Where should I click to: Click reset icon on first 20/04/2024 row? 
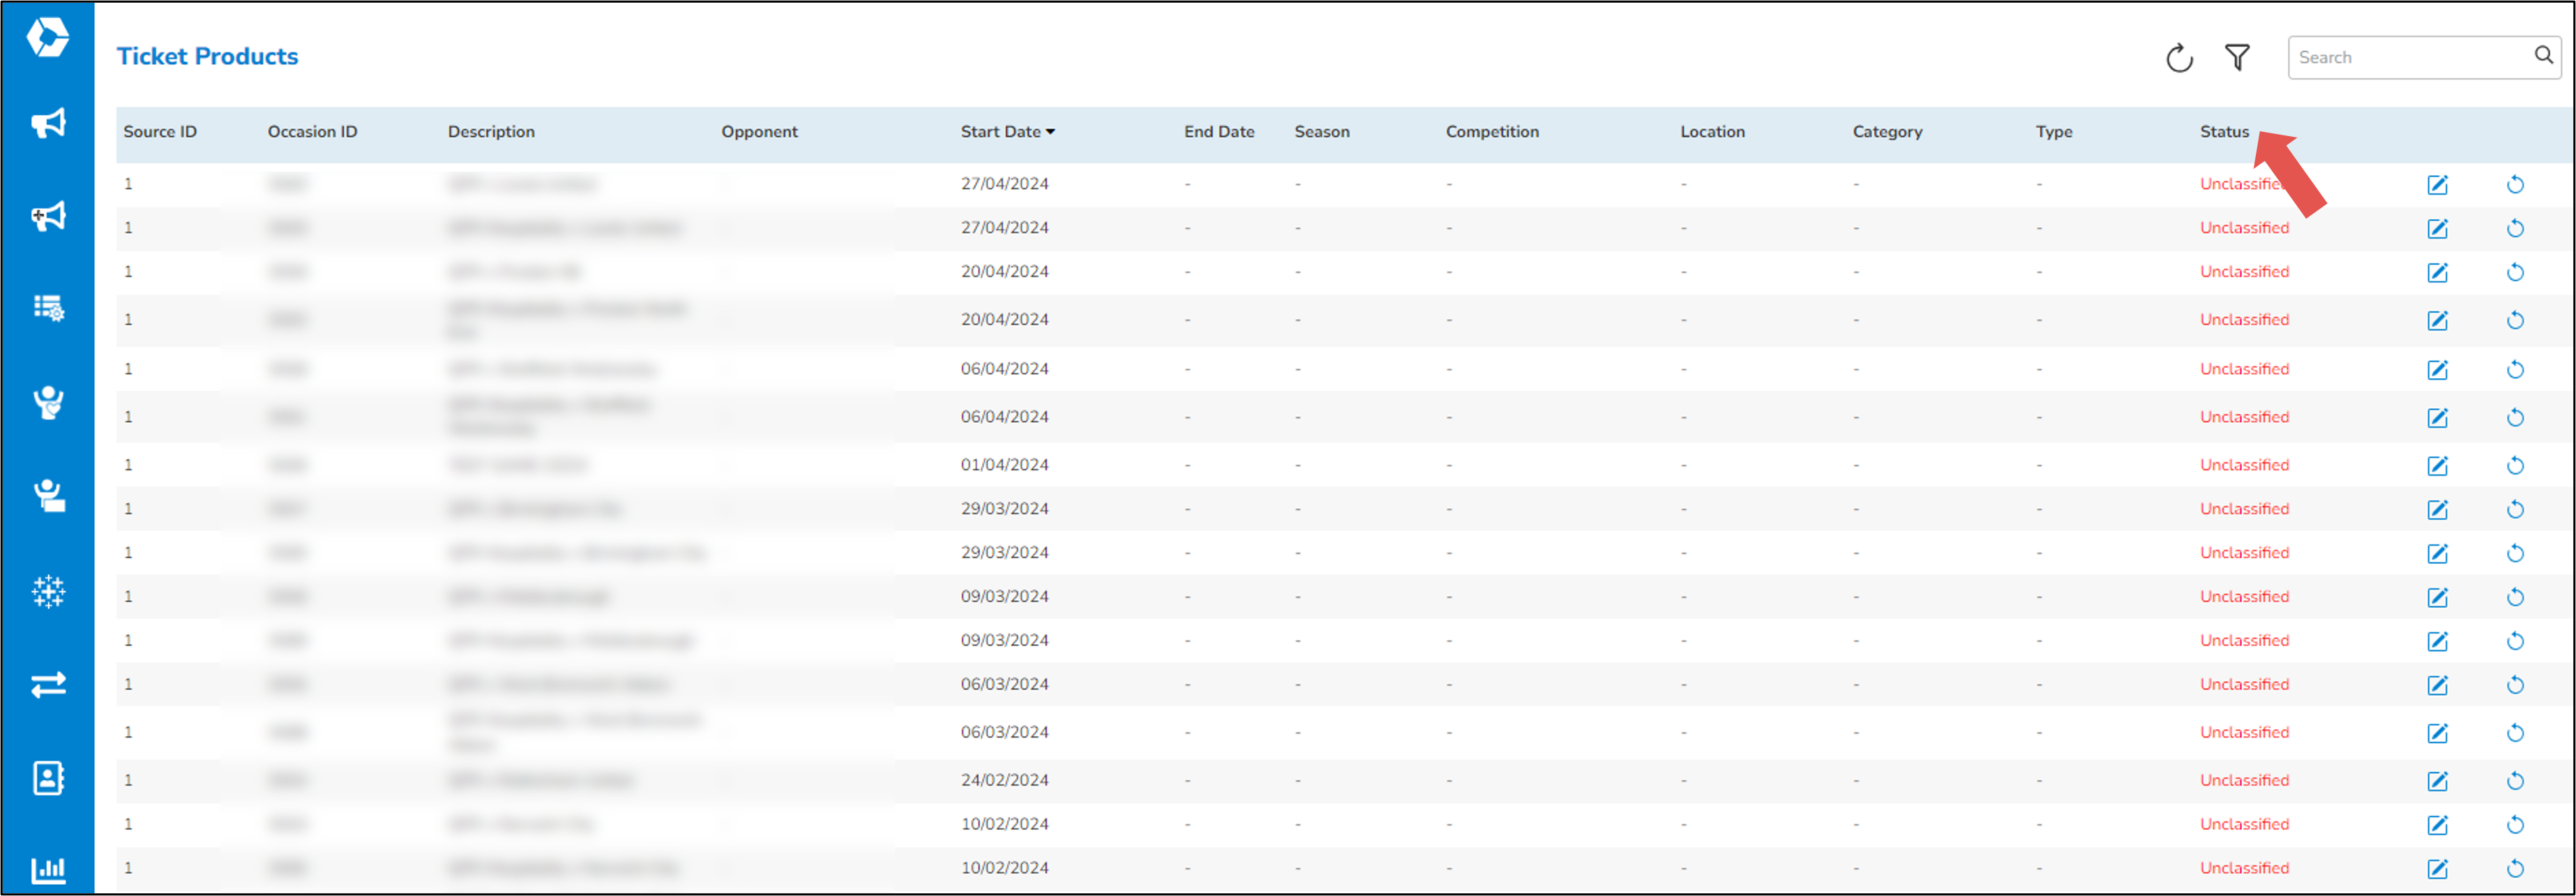pos(2515,273)
